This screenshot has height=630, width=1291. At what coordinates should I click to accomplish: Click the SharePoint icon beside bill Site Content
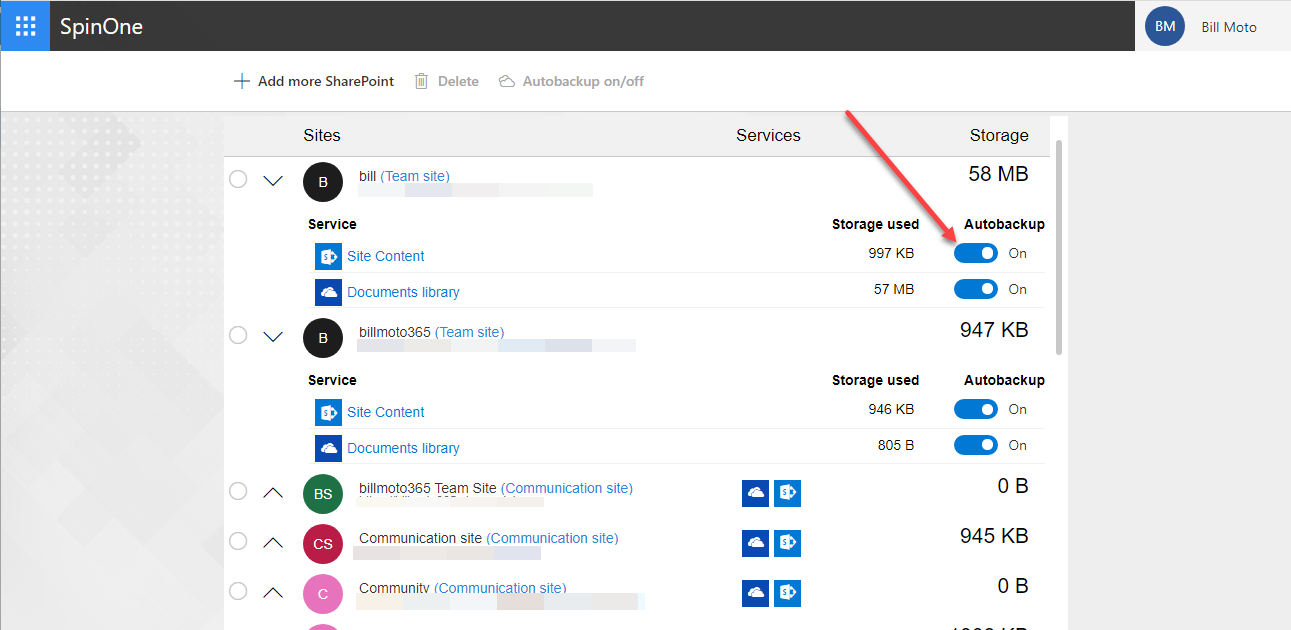coord(328,256)
